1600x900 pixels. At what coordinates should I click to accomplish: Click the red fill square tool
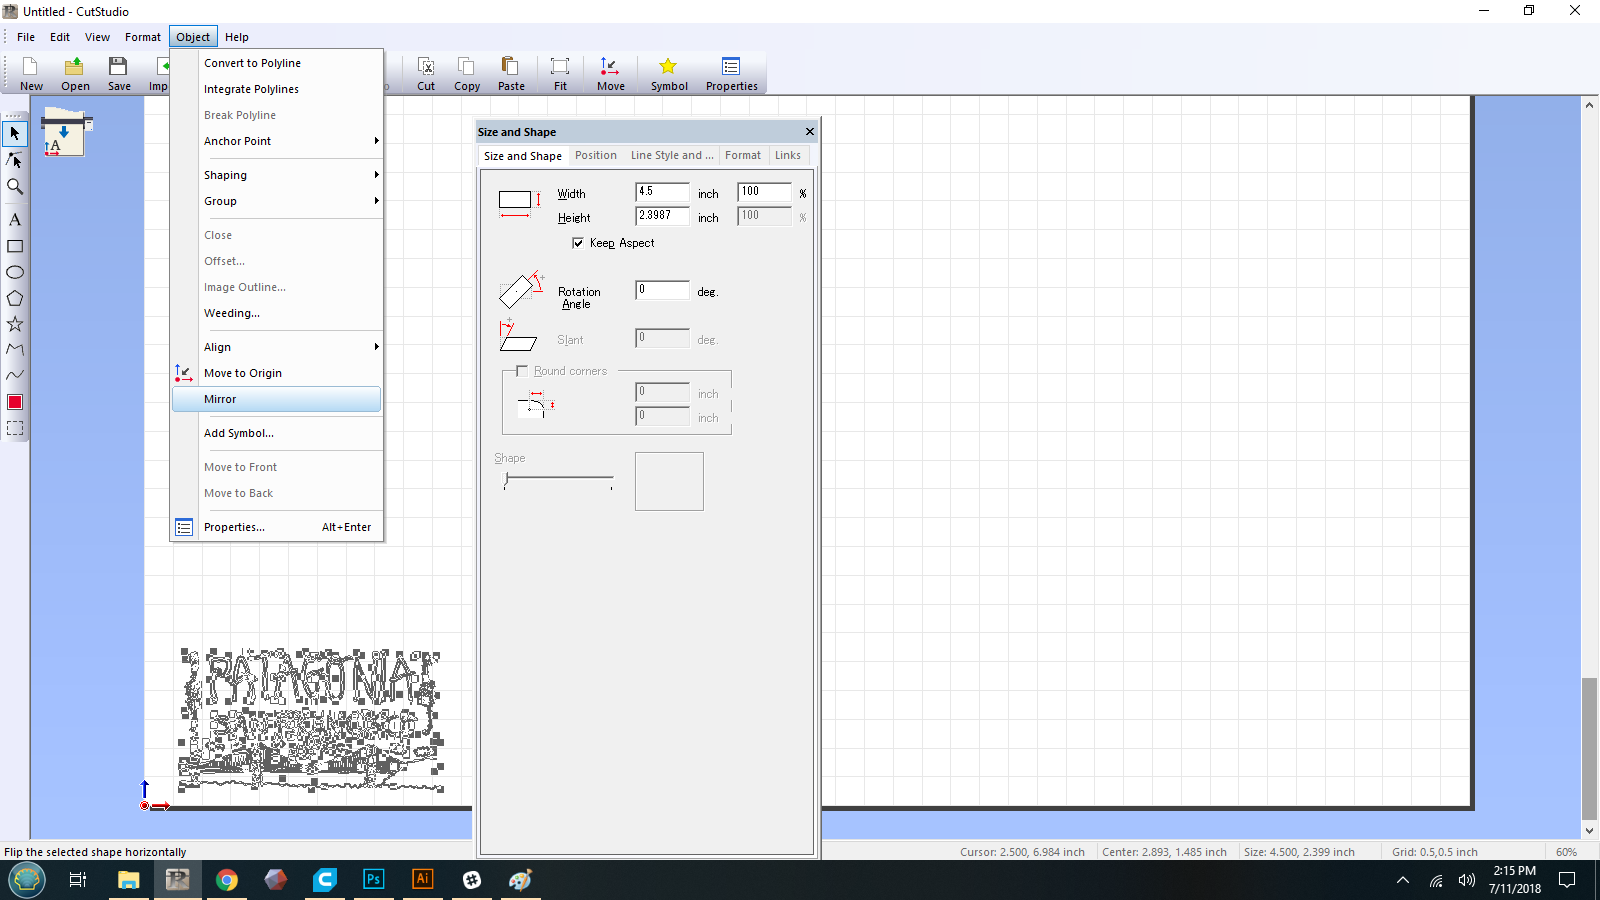pyautogui.click(x=15, y=402)
